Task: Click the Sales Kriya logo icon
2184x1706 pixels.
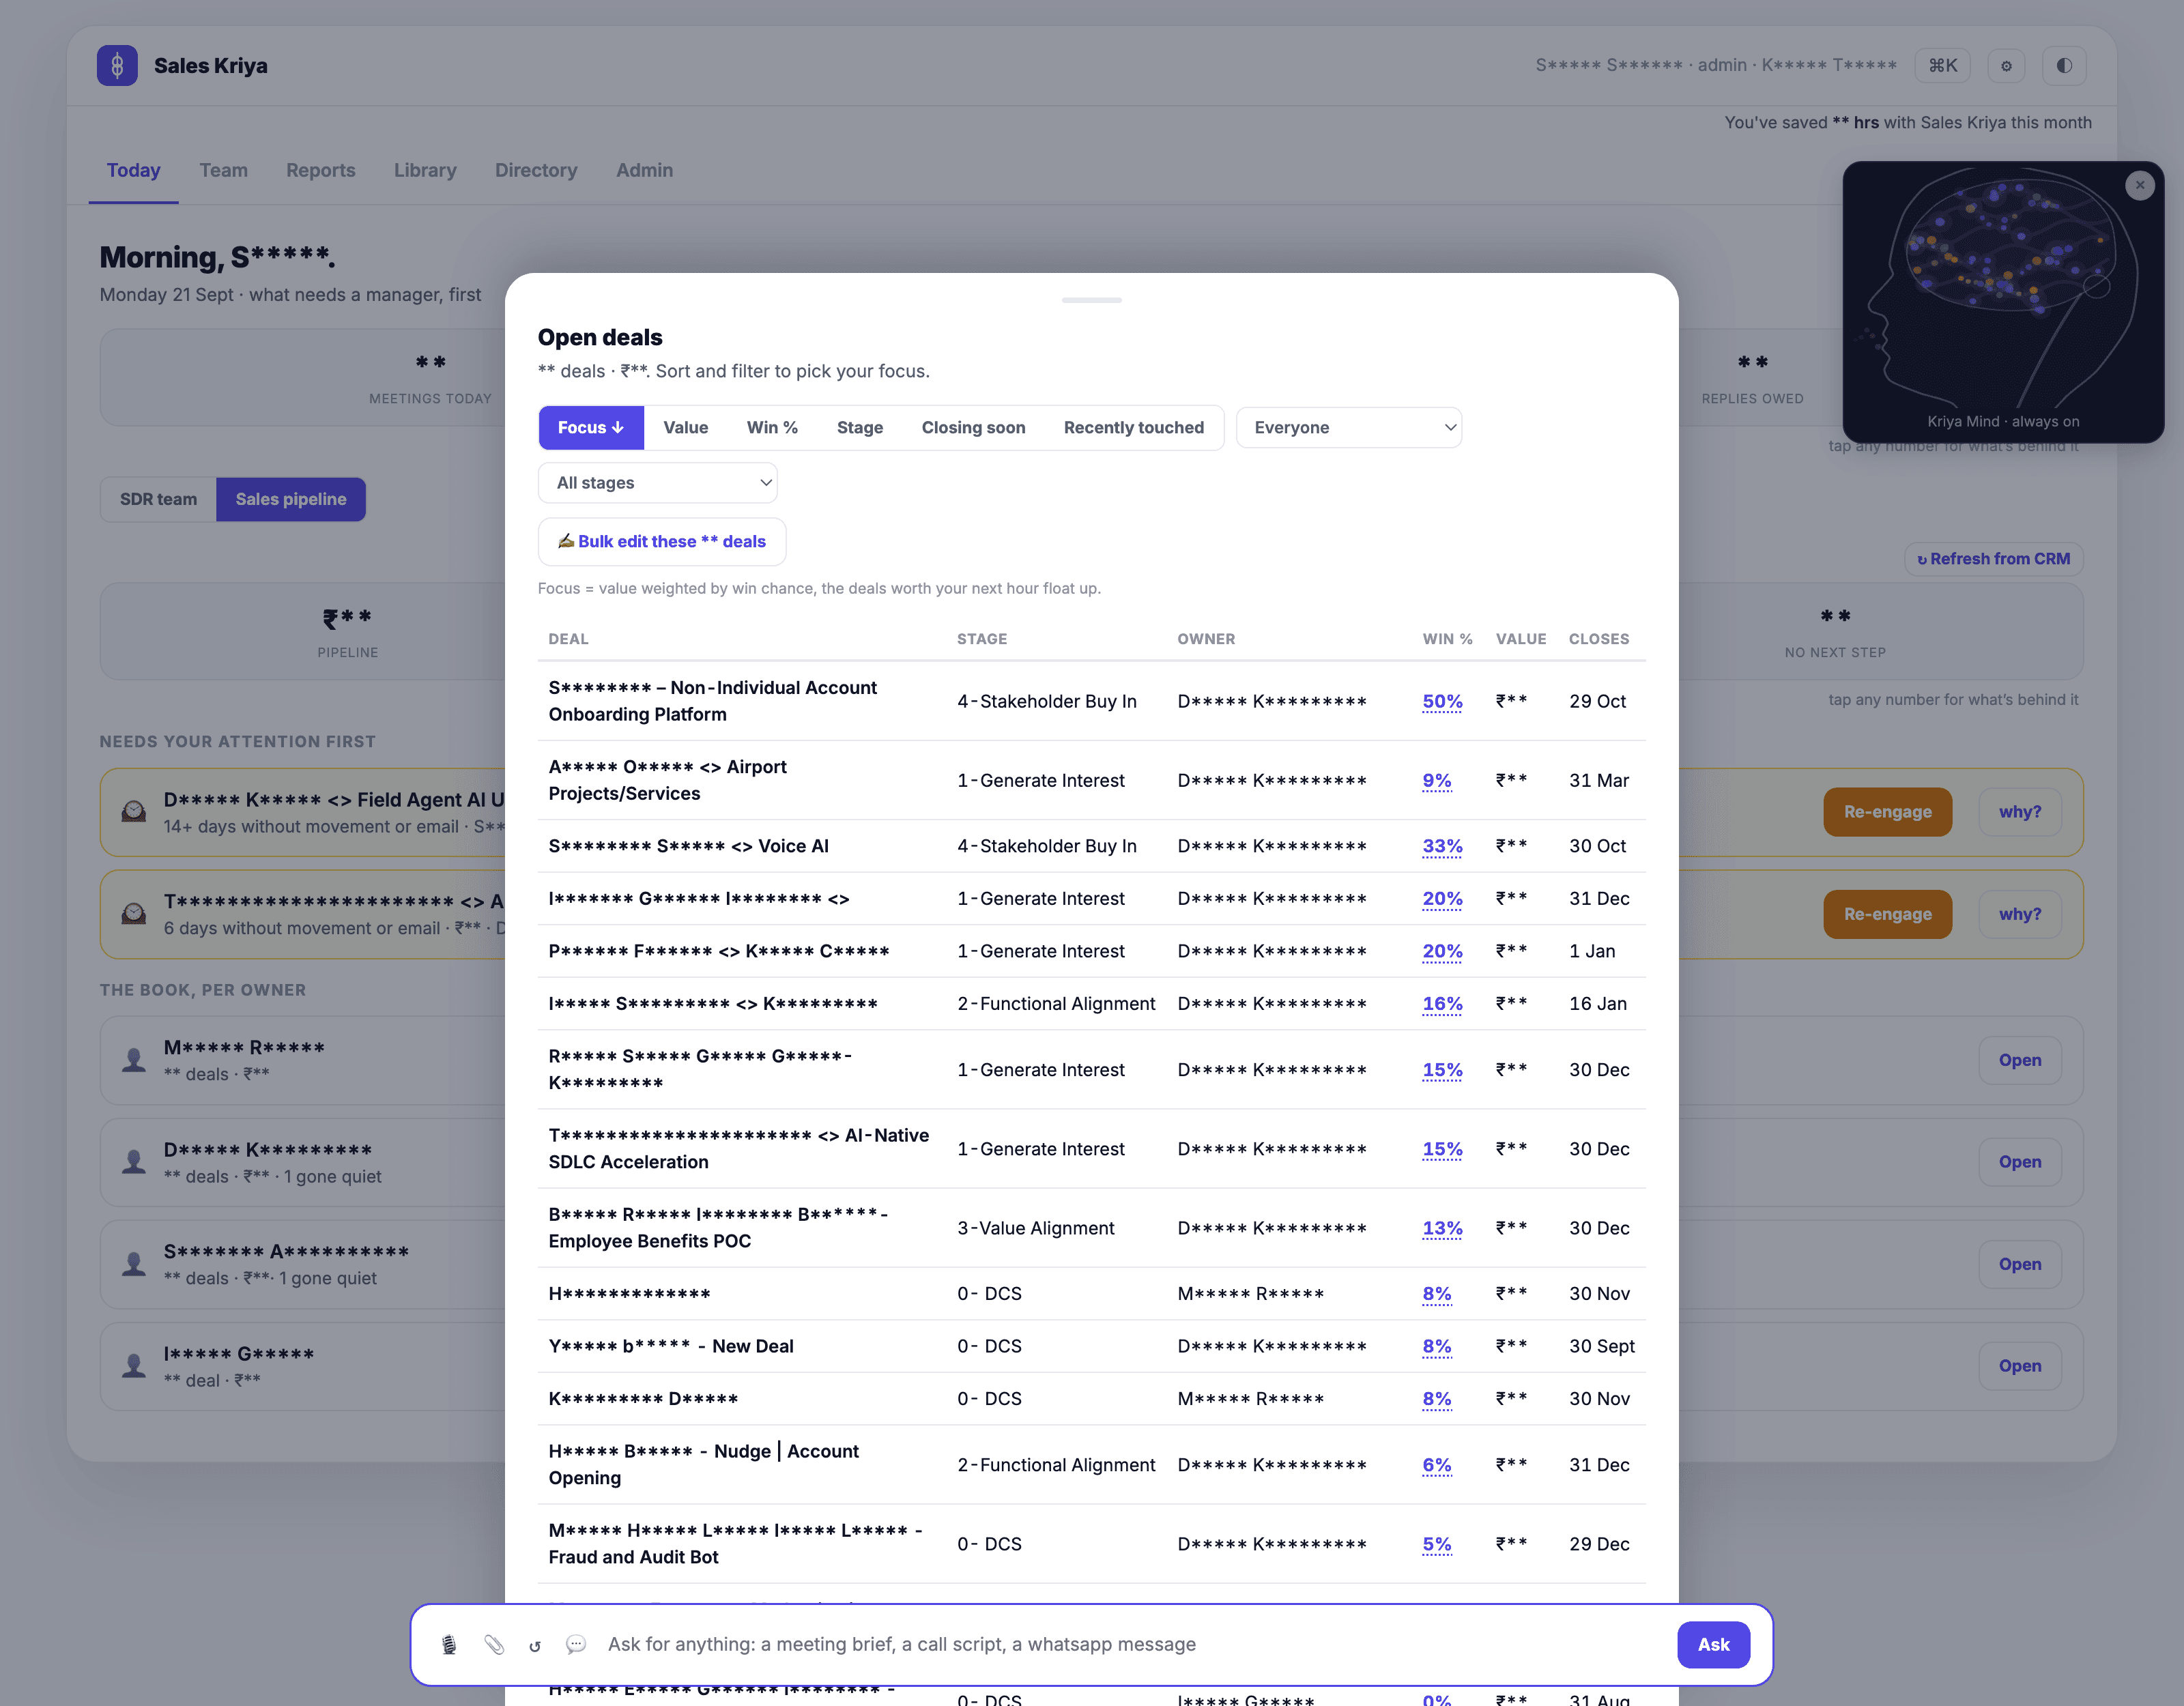Action: 117,66
